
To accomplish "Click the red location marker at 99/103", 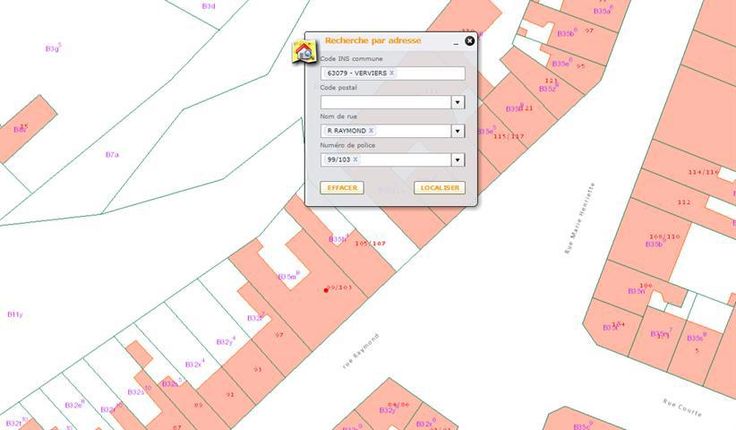I will click(x=326, y=290).
